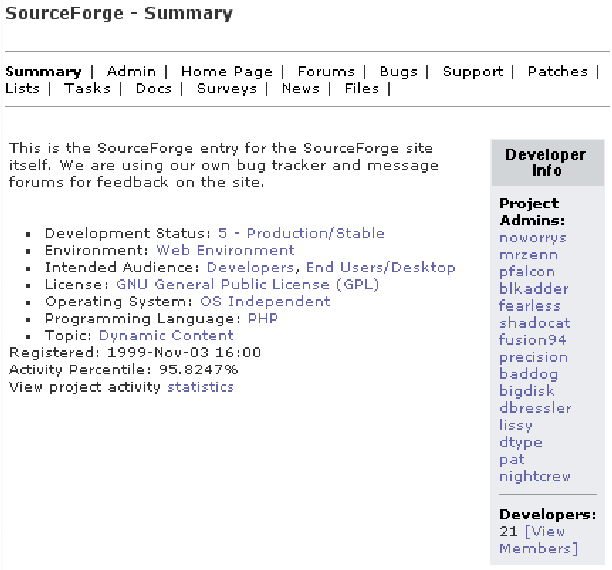Click the 'Registered: 1999-Nov-03 16:00' text
Viewport: 612px width, 570px height.
pos(135,353)
